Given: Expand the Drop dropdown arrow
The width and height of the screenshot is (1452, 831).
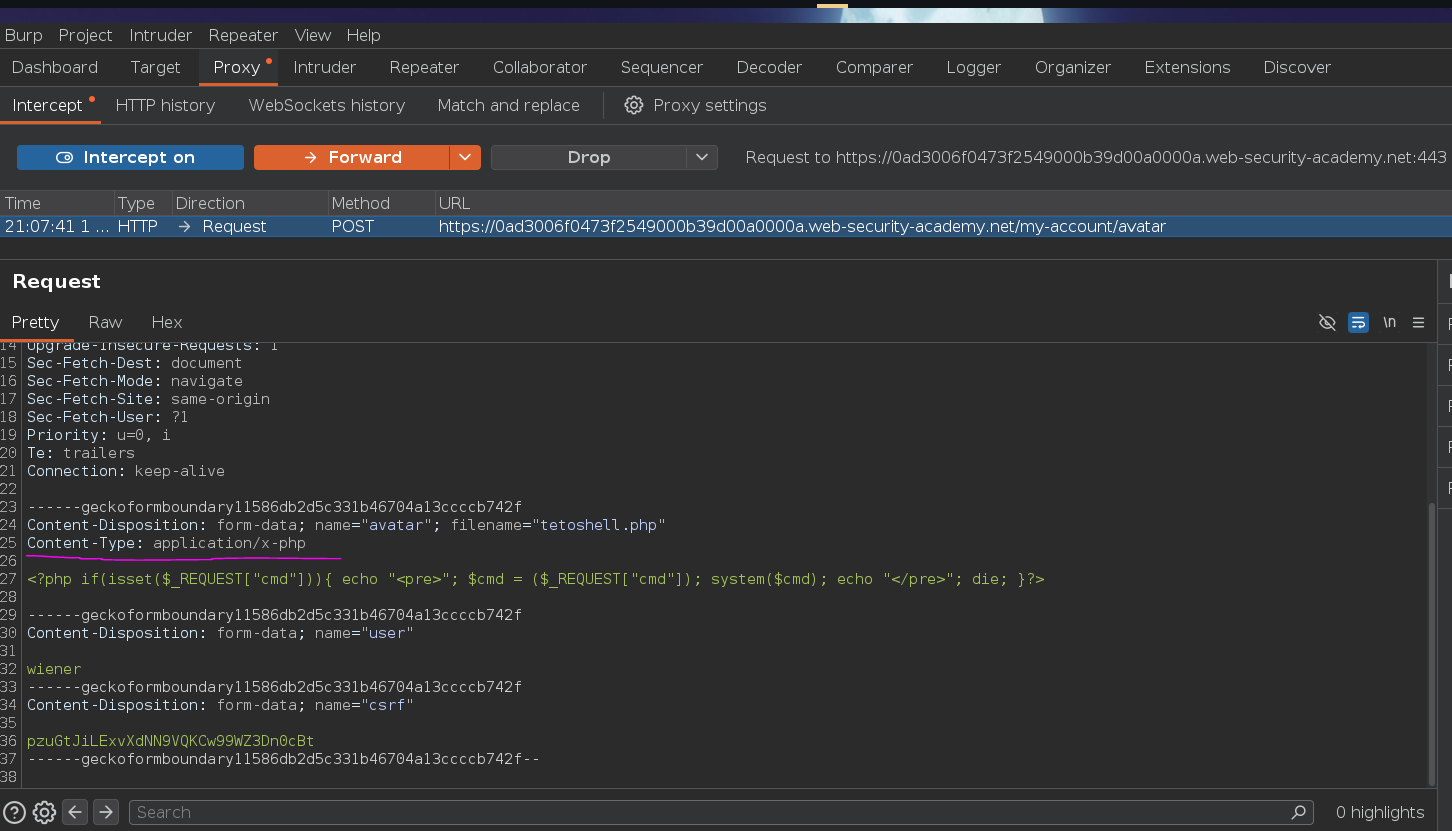Looking at the screenshot, I should click(702, 157).
